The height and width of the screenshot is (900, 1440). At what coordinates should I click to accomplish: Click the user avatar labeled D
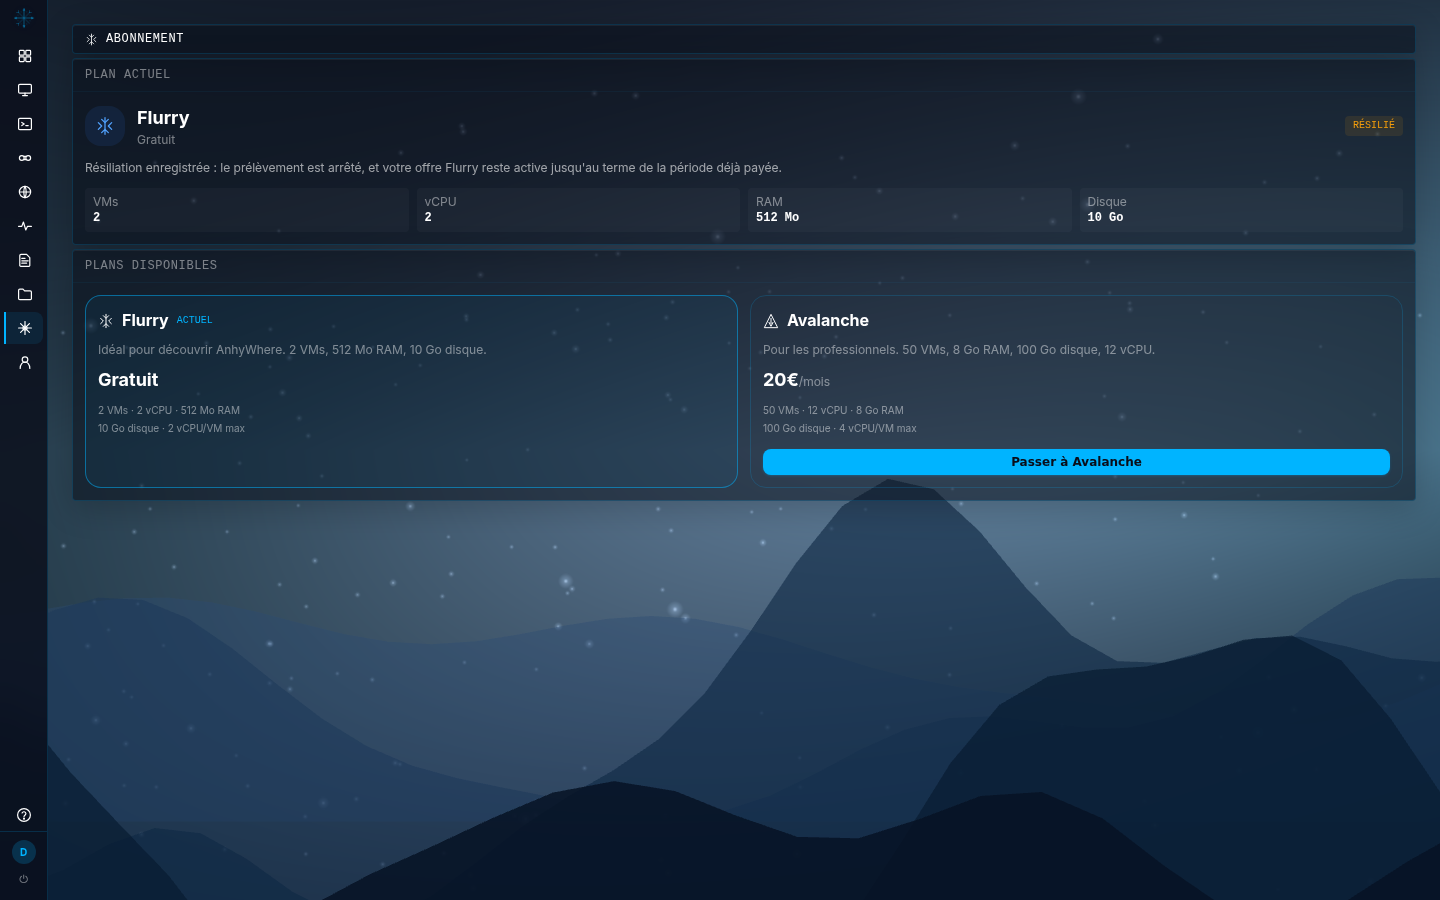(x=24, y=852)
